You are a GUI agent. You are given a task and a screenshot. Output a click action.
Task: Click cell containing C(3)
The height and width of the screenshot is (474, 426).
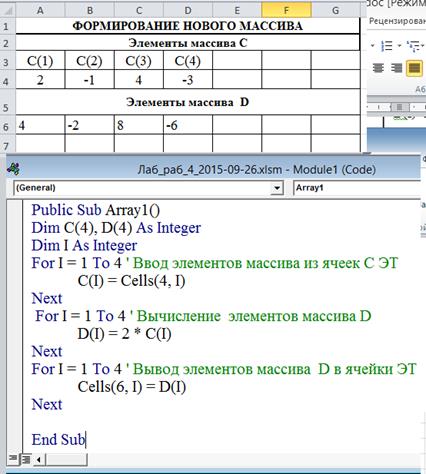pos(139,61)
